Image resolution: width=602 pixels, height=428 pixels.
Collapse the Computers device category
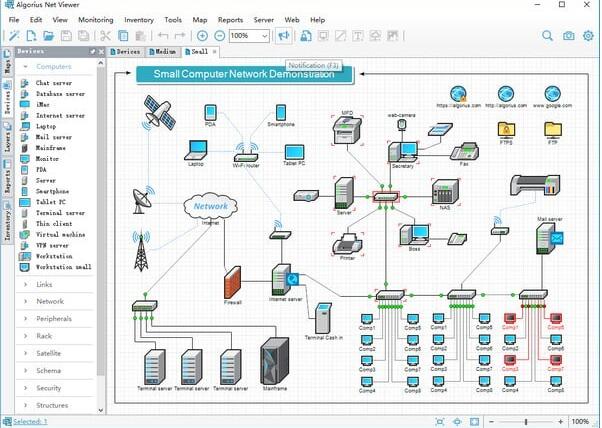pos(25,66)
